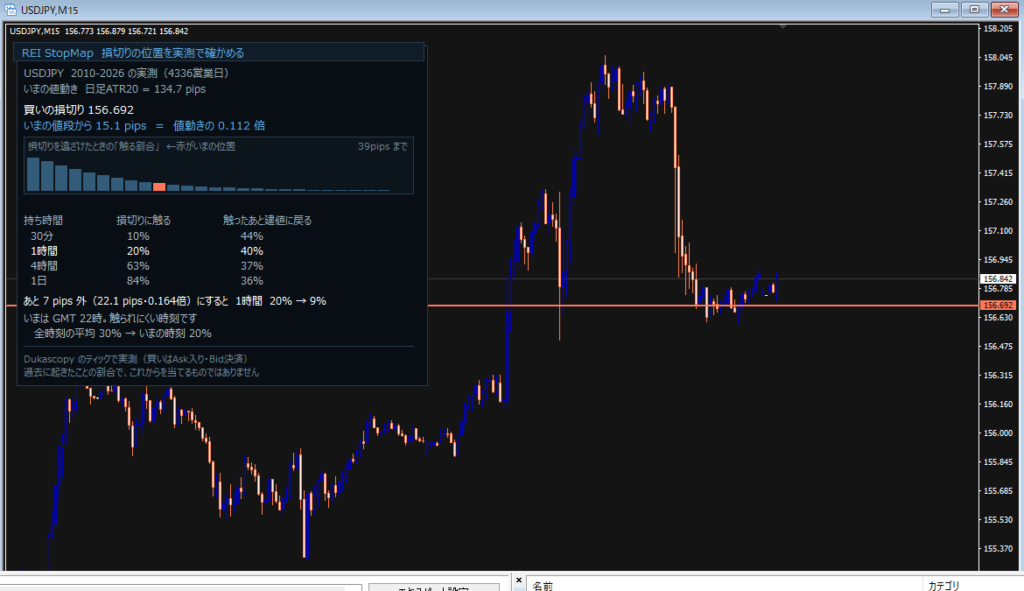1024x591 pixels.
Task: Click the 40% value in the 1時間 row
Action: [251, 251]
